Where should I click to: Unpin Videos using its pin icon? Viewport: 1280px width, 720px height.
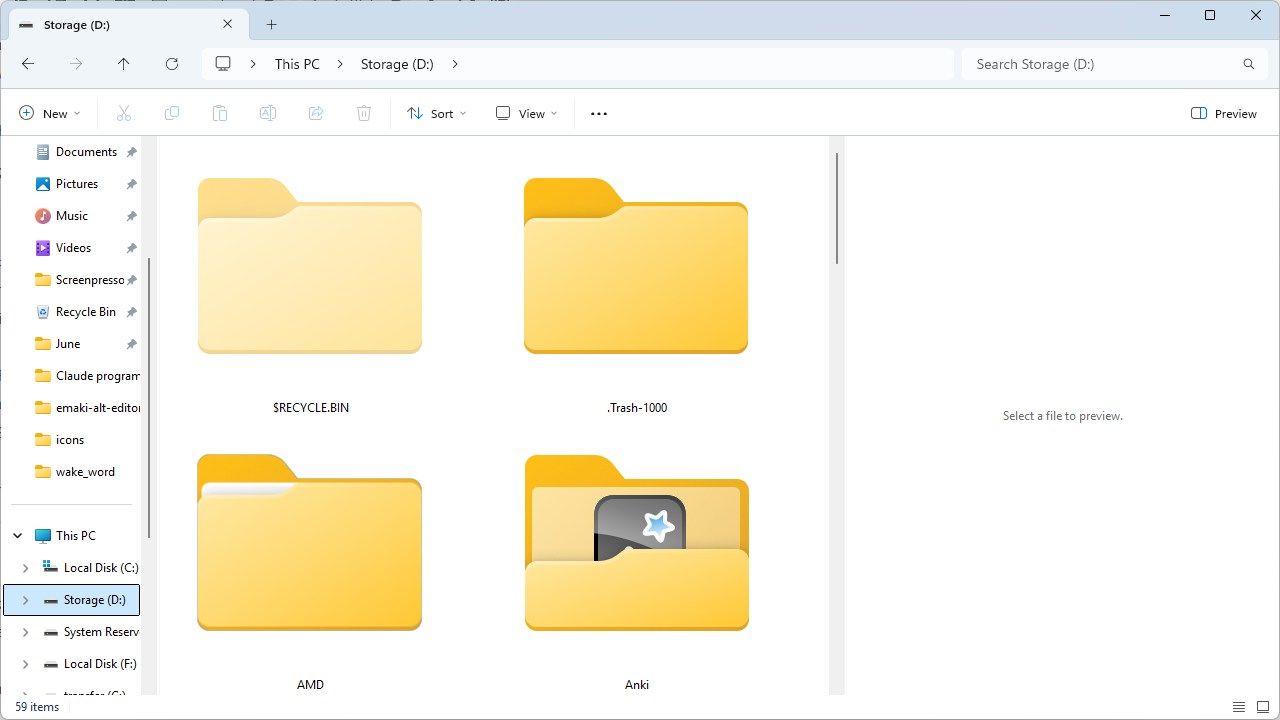coord(131,248)
